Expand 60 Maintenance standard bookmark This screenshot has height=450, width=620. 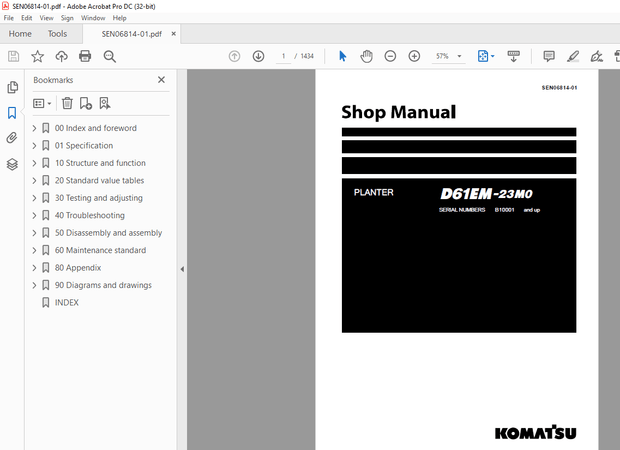[34, 250]
